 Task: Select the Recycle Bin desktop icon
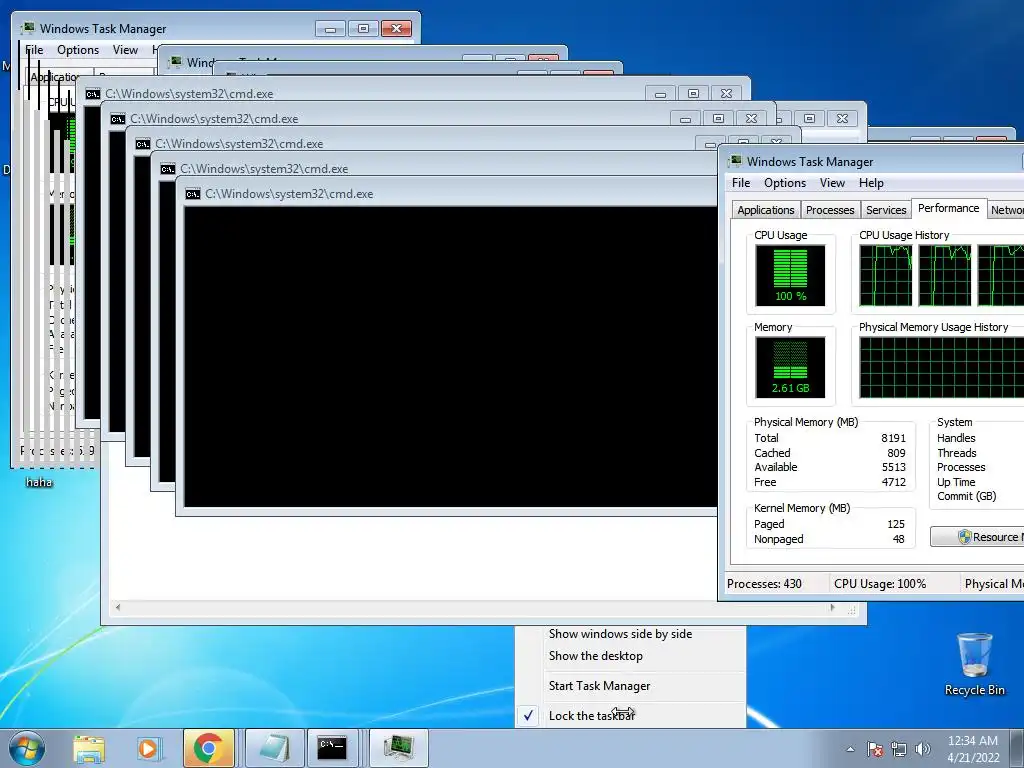(974, 664)
